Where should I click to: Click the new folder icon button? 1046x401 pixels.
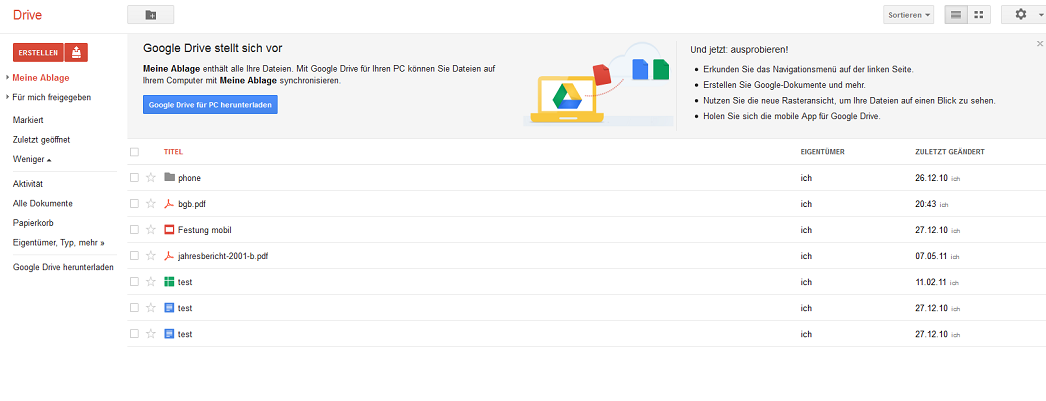tap(151, 15)
